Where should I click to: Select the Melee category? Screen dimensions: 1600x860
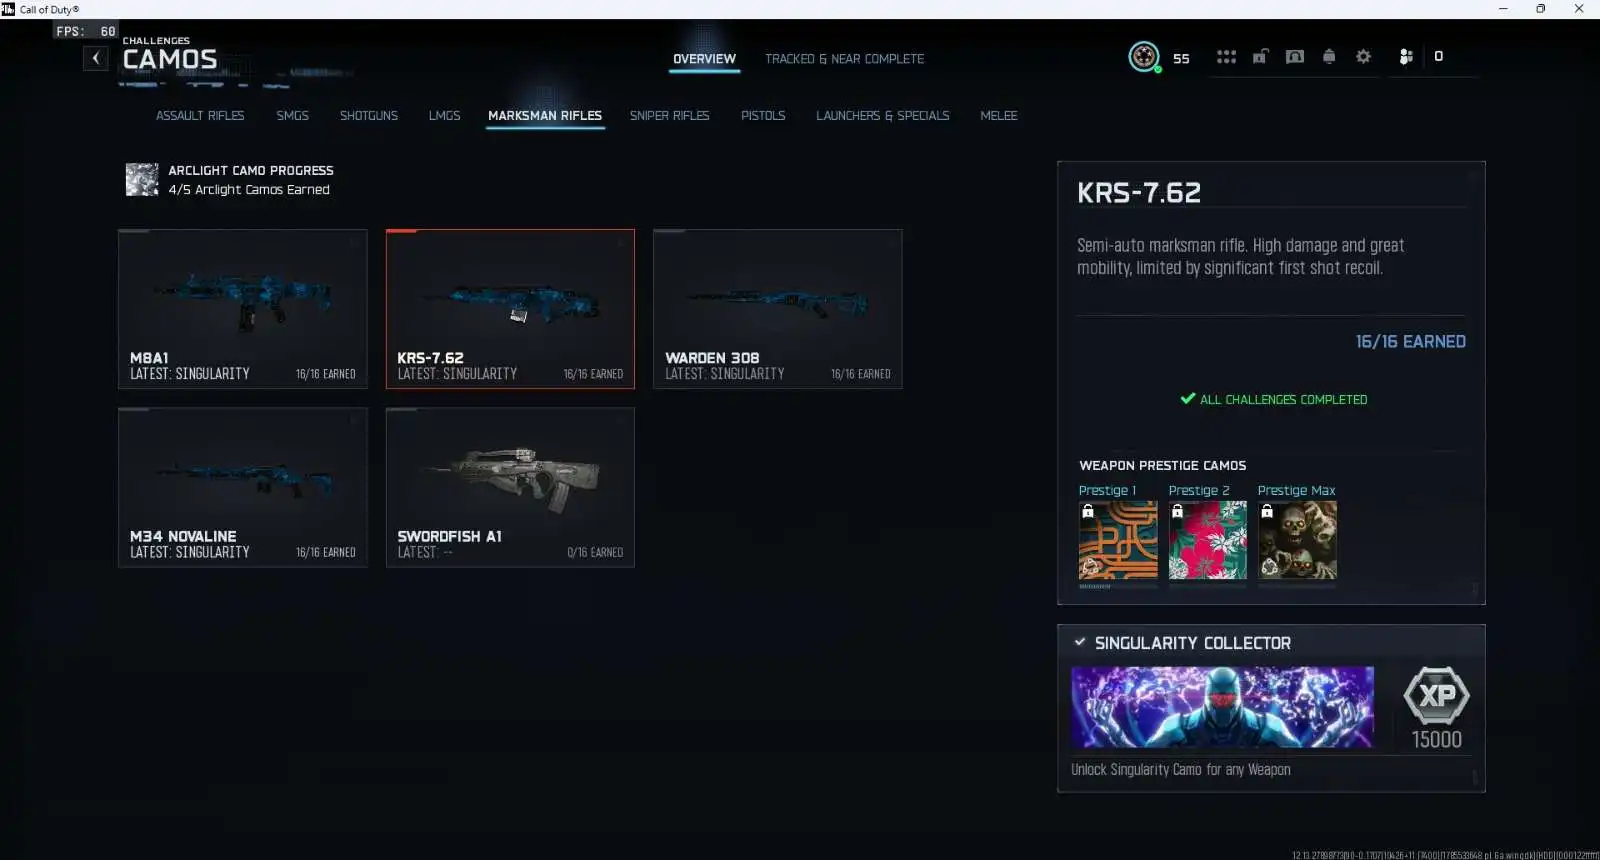click(998, 116)
